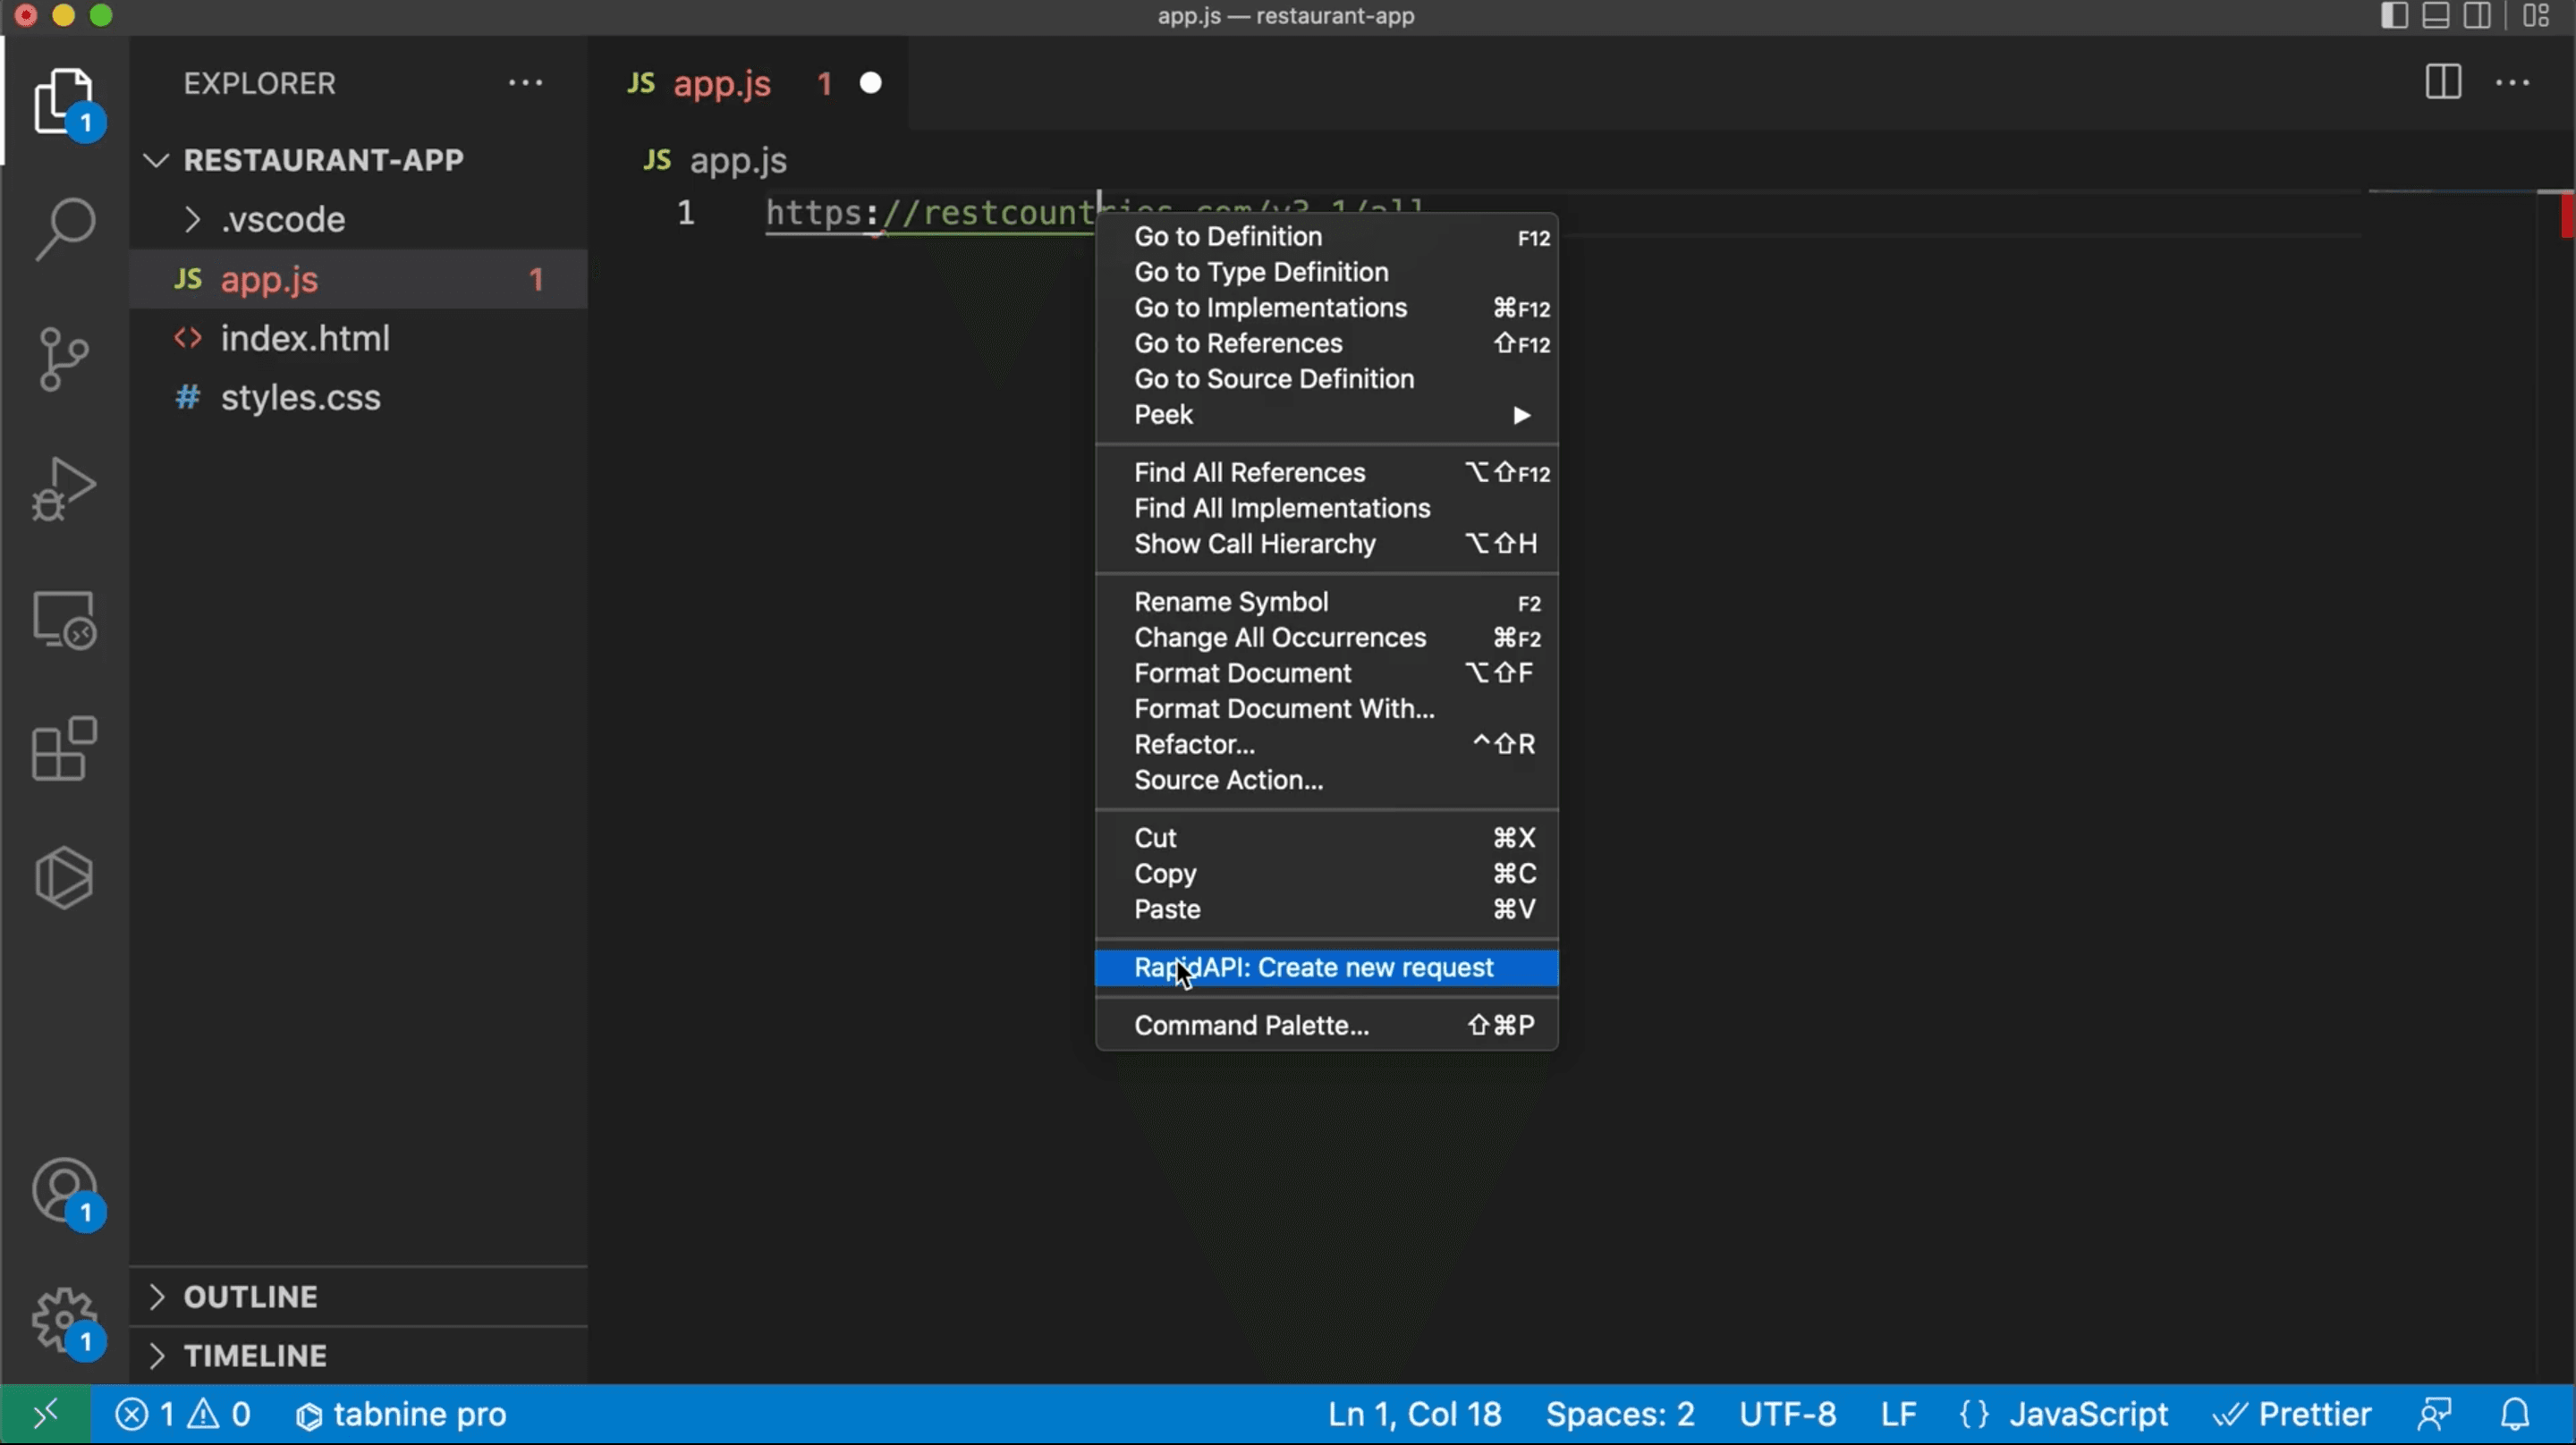The image size is (2576, 1445).
Task: Open problems errors and warnings count
Action: pyautogui.click(x=182, y=1414)
